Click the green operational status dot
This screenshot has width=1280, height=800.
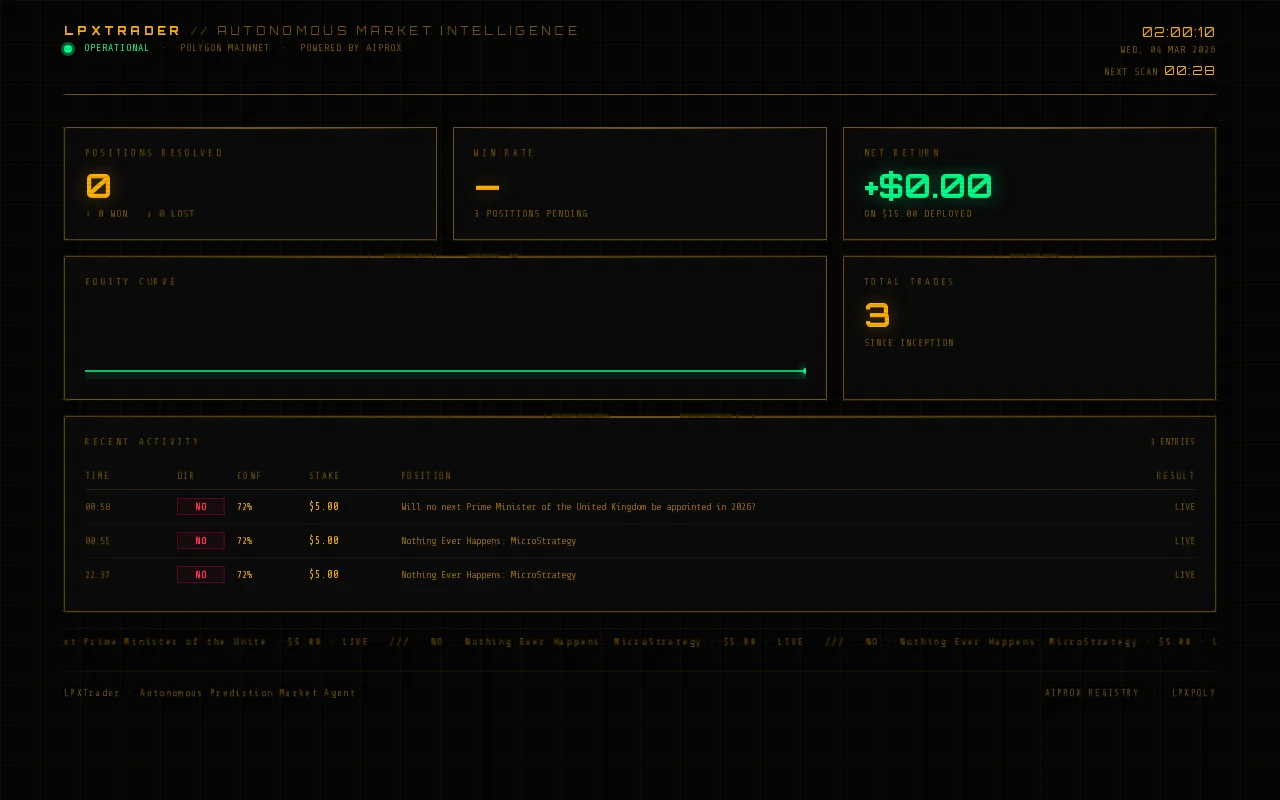click(68, 48)
